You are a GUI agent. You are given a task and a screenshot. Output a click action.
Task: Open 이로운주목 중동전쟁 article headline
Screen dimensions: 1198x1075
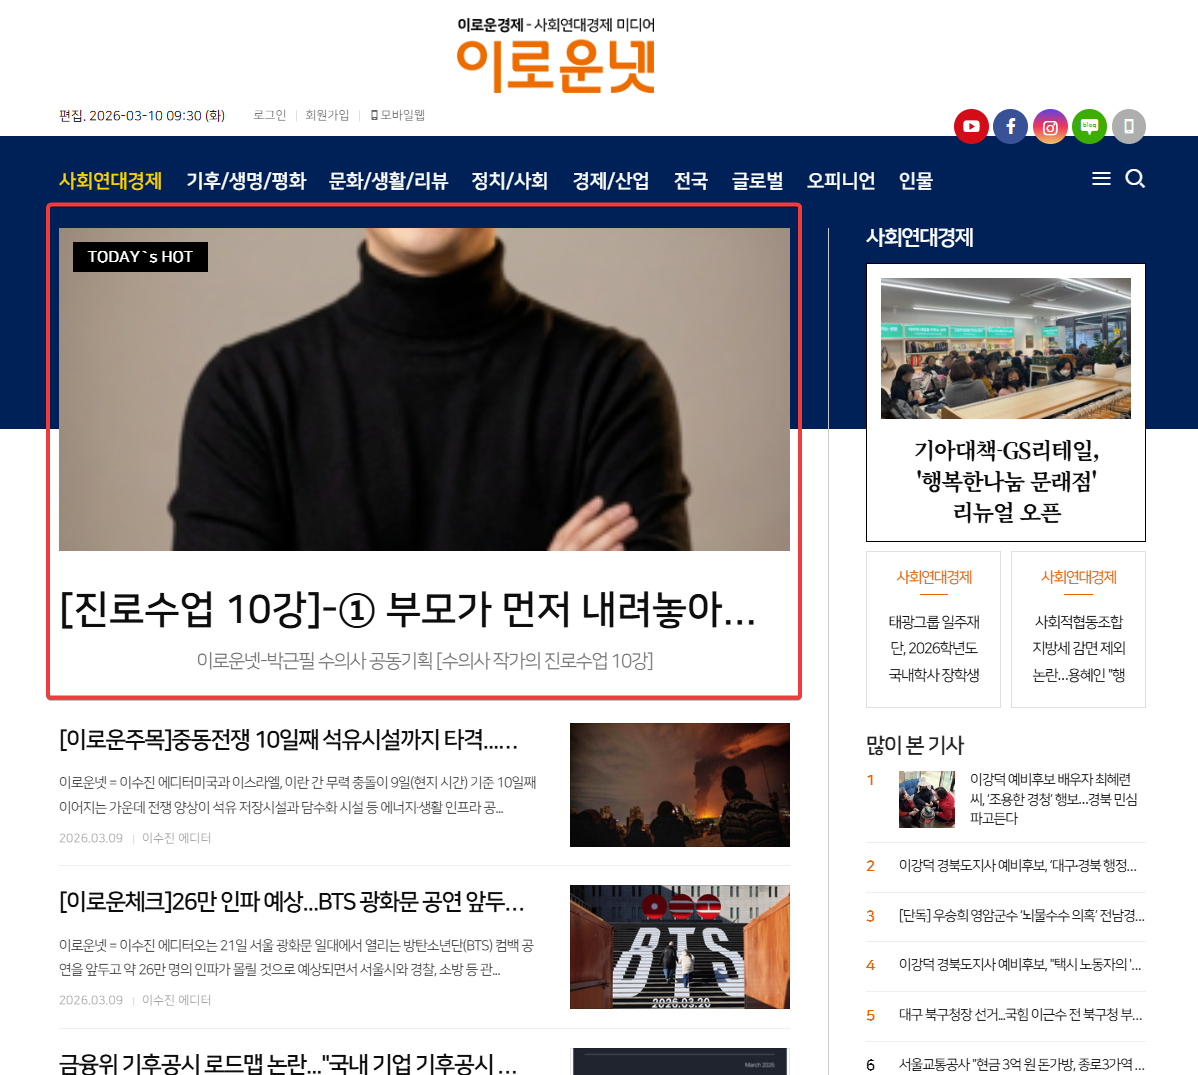point(289,740)
